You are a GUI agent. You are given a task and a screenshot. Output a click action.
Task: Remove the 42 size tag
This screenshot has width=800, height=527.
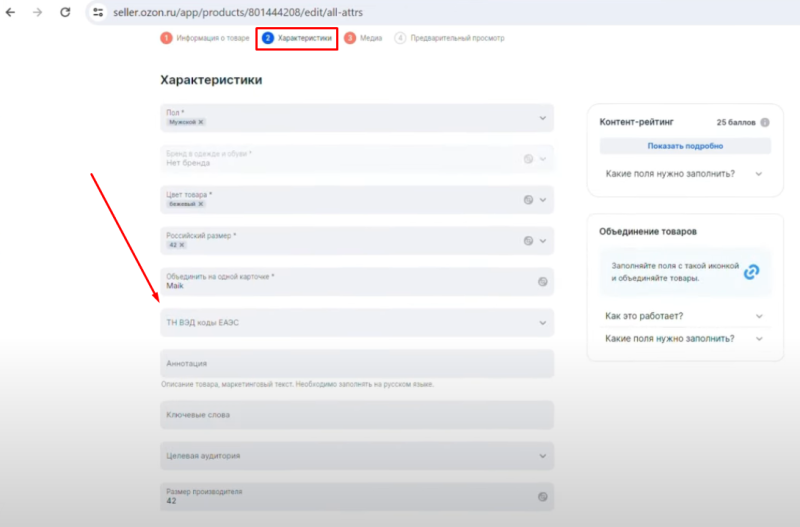pyautogui.click(x=182, y=244)
